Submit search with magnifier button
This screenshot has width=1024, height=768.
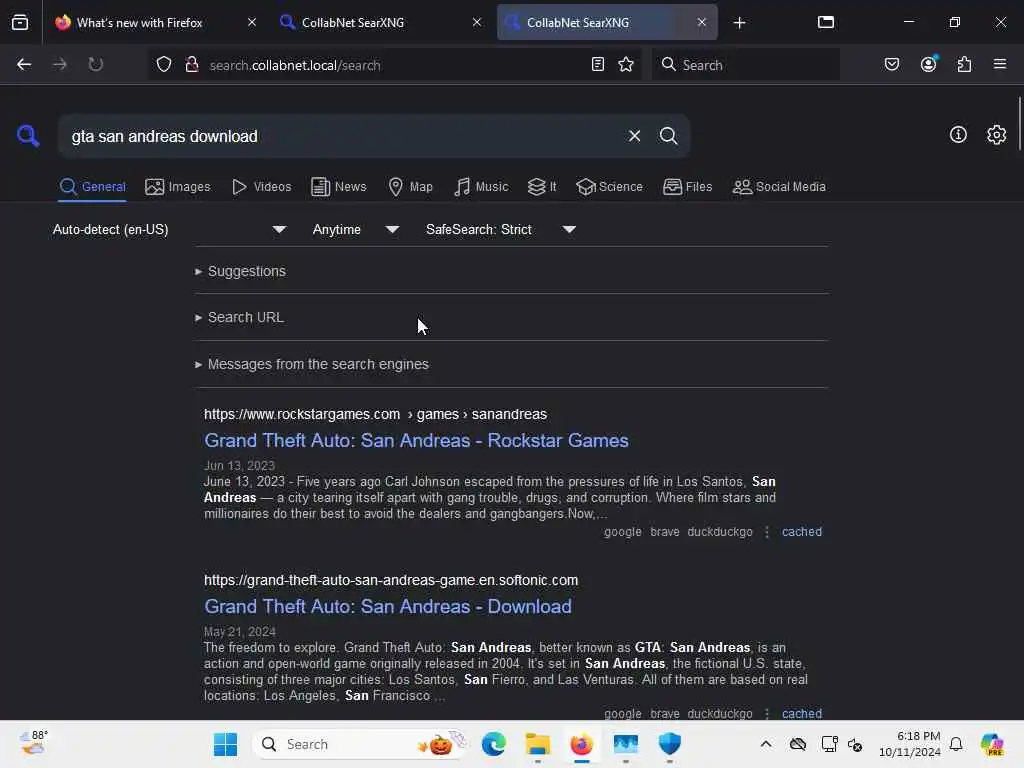click(x=668, y=136)
